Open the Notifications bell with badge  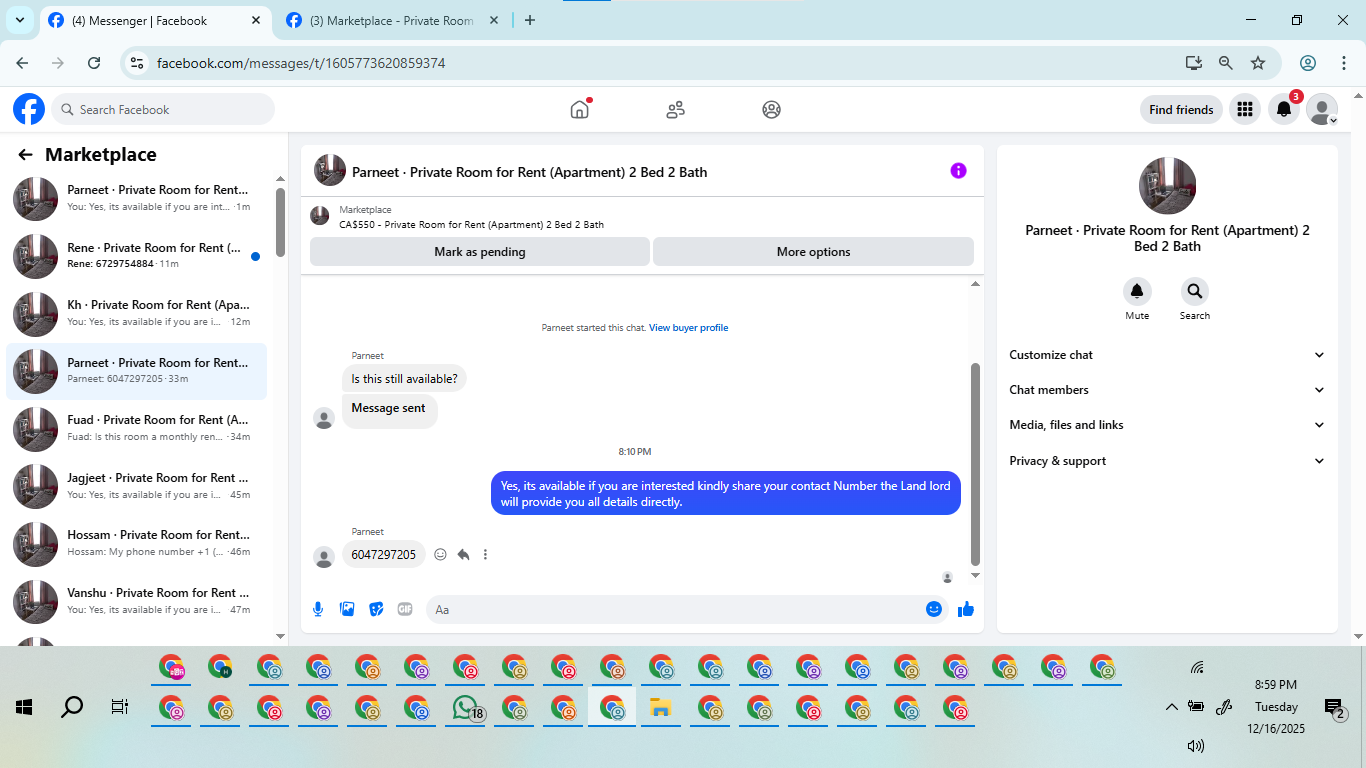click(1284, 109)
